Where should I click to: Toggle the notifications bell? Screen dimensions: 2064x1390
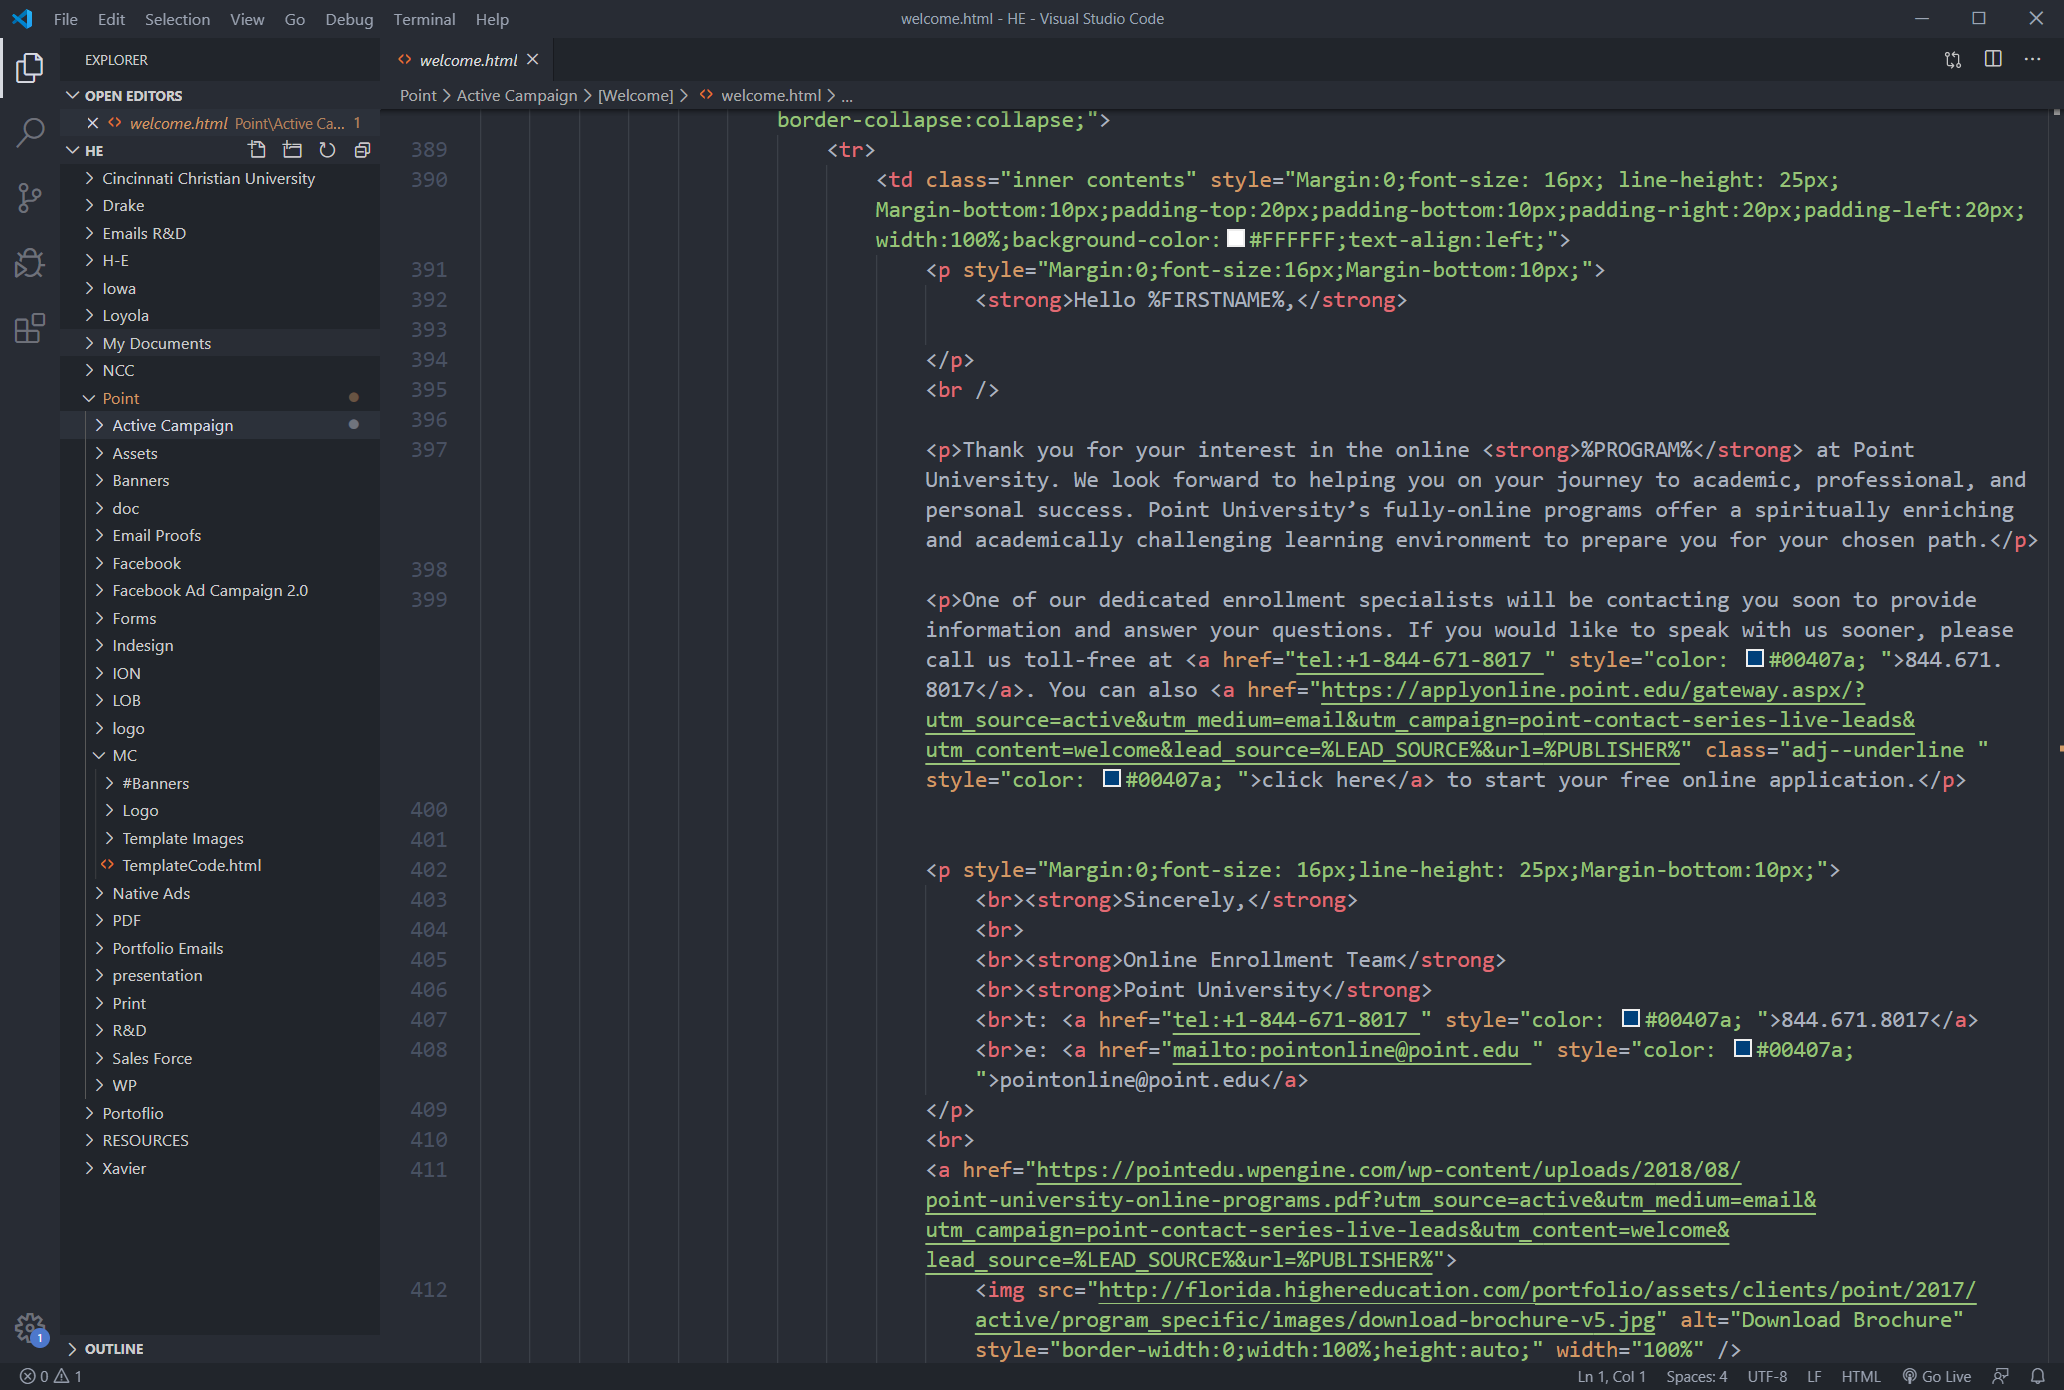(x=2040, y=1376)
